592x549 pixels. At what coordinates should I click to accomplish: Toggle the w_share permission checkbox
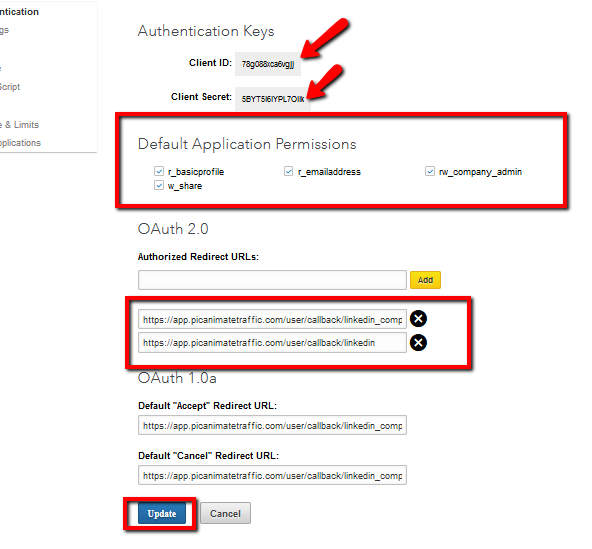(159, 185)
